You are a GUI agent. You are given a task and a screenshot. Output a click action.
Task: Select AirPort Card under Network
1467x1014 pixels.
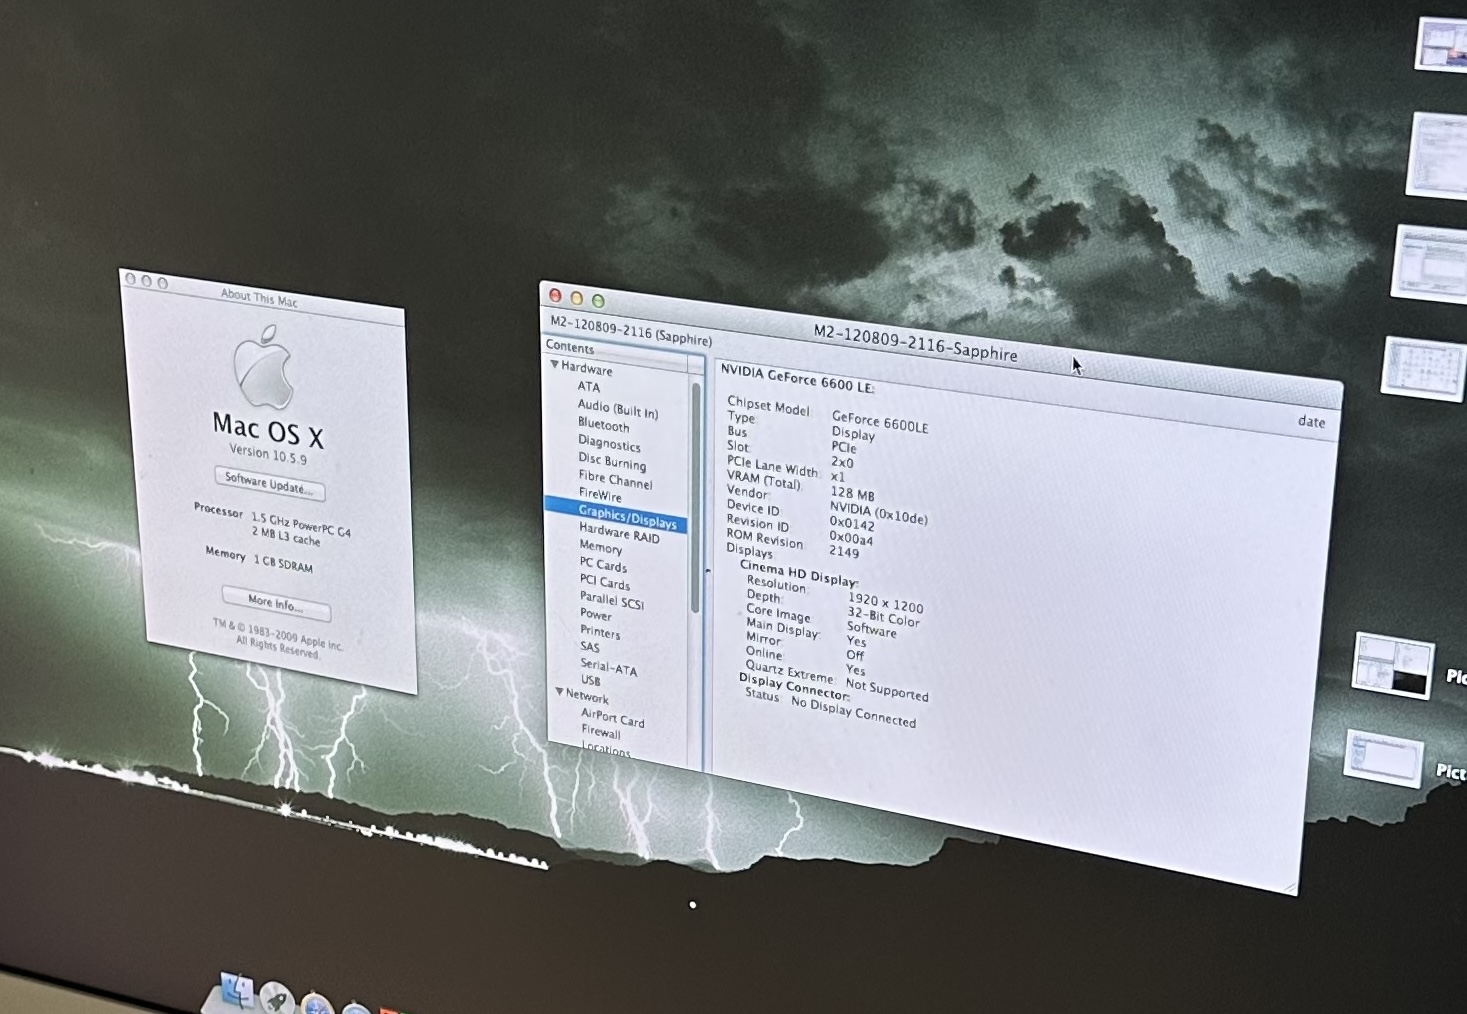pos(612,718)
